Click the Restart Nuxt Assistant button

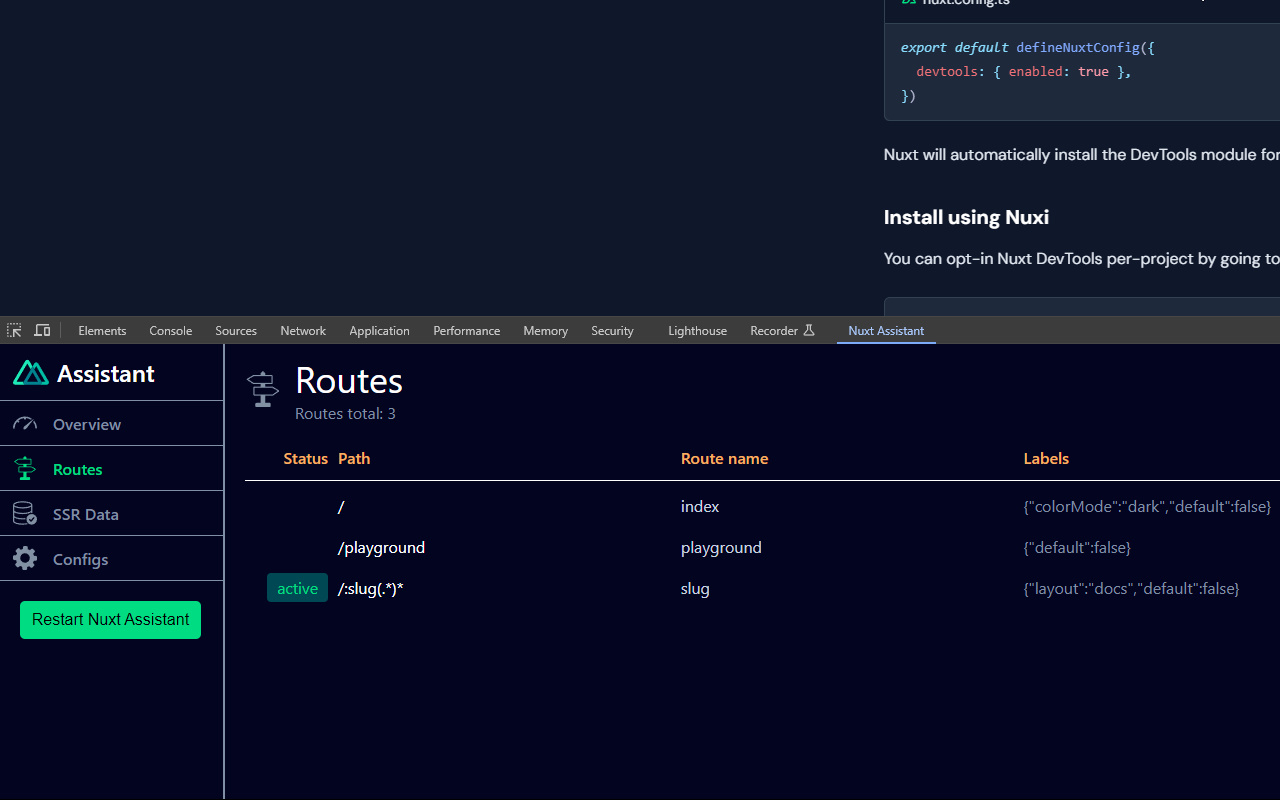[110, 620]
